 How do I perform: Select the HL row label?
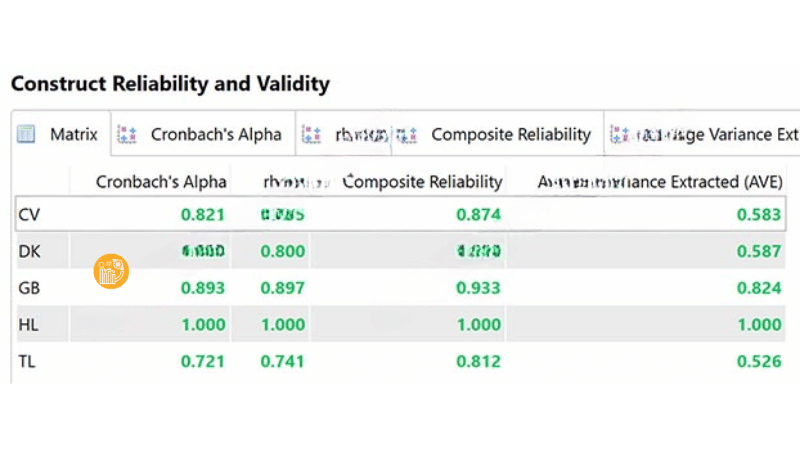(29, 324)
